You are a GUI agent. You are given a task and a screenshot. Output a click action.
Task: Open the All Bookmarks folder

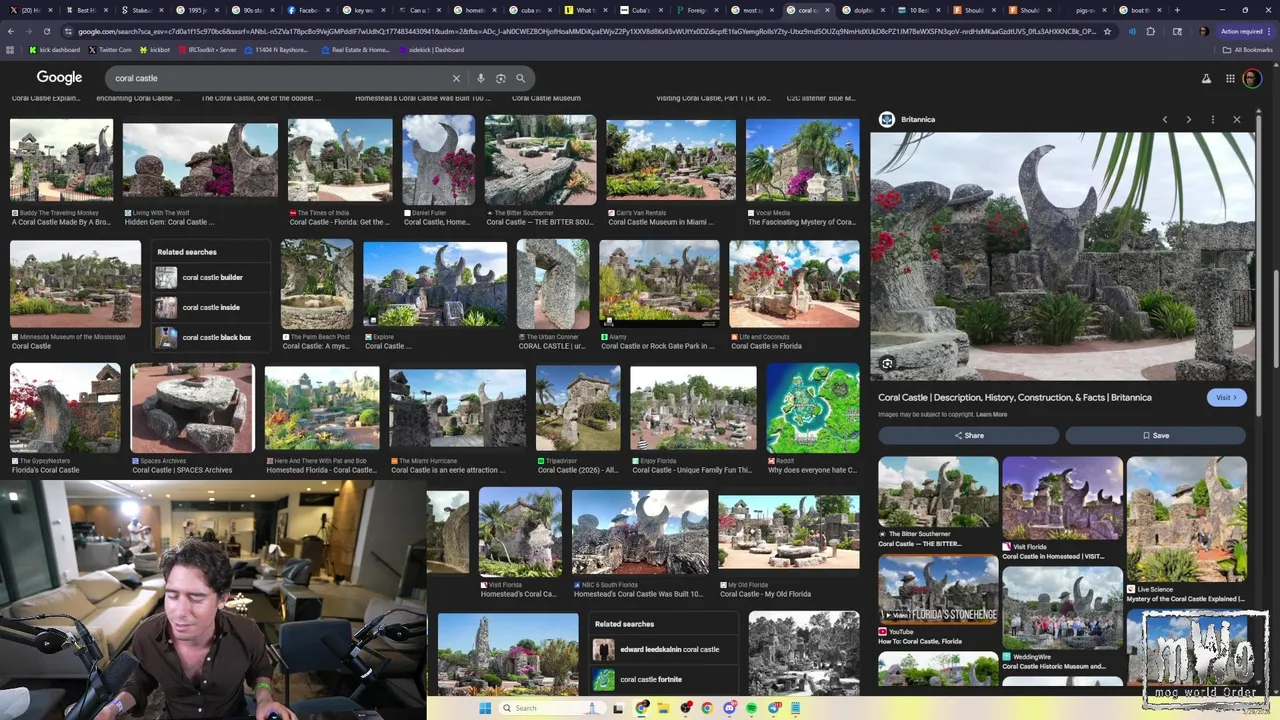[x=1247, y=50]
